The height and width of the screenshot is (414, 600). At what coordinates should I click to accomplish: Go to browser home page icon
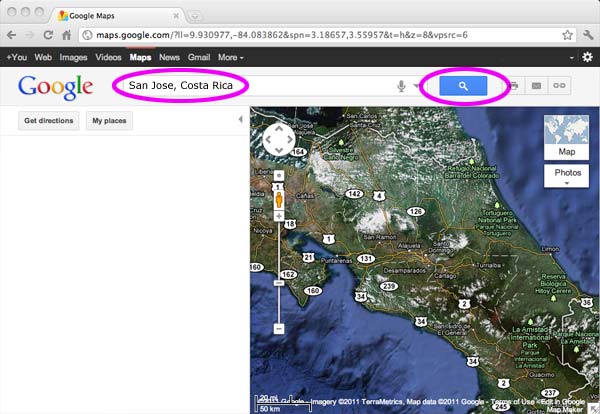(67, 35)
